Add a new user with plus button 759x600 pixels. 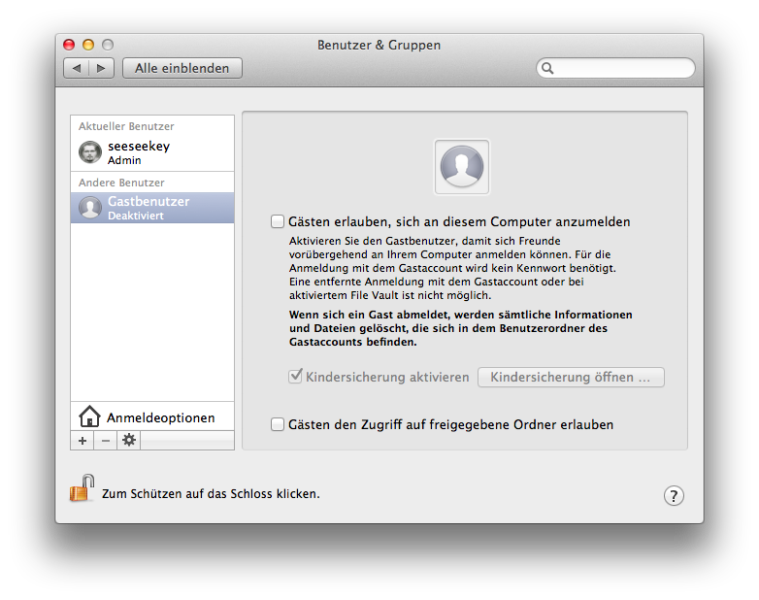coord(82,440)
